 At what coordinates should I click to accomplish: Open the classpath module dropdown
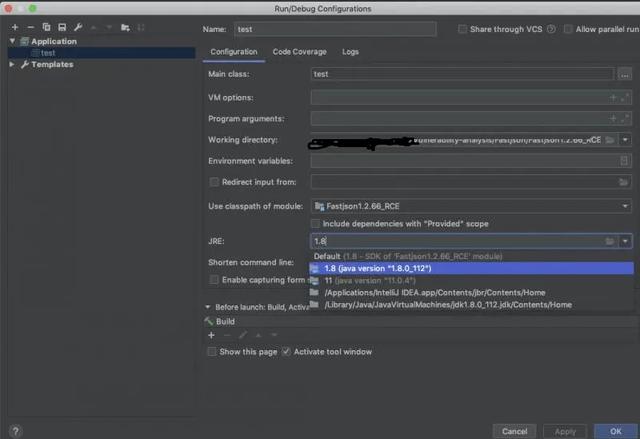pyautogui.click(x=470, y=206)
